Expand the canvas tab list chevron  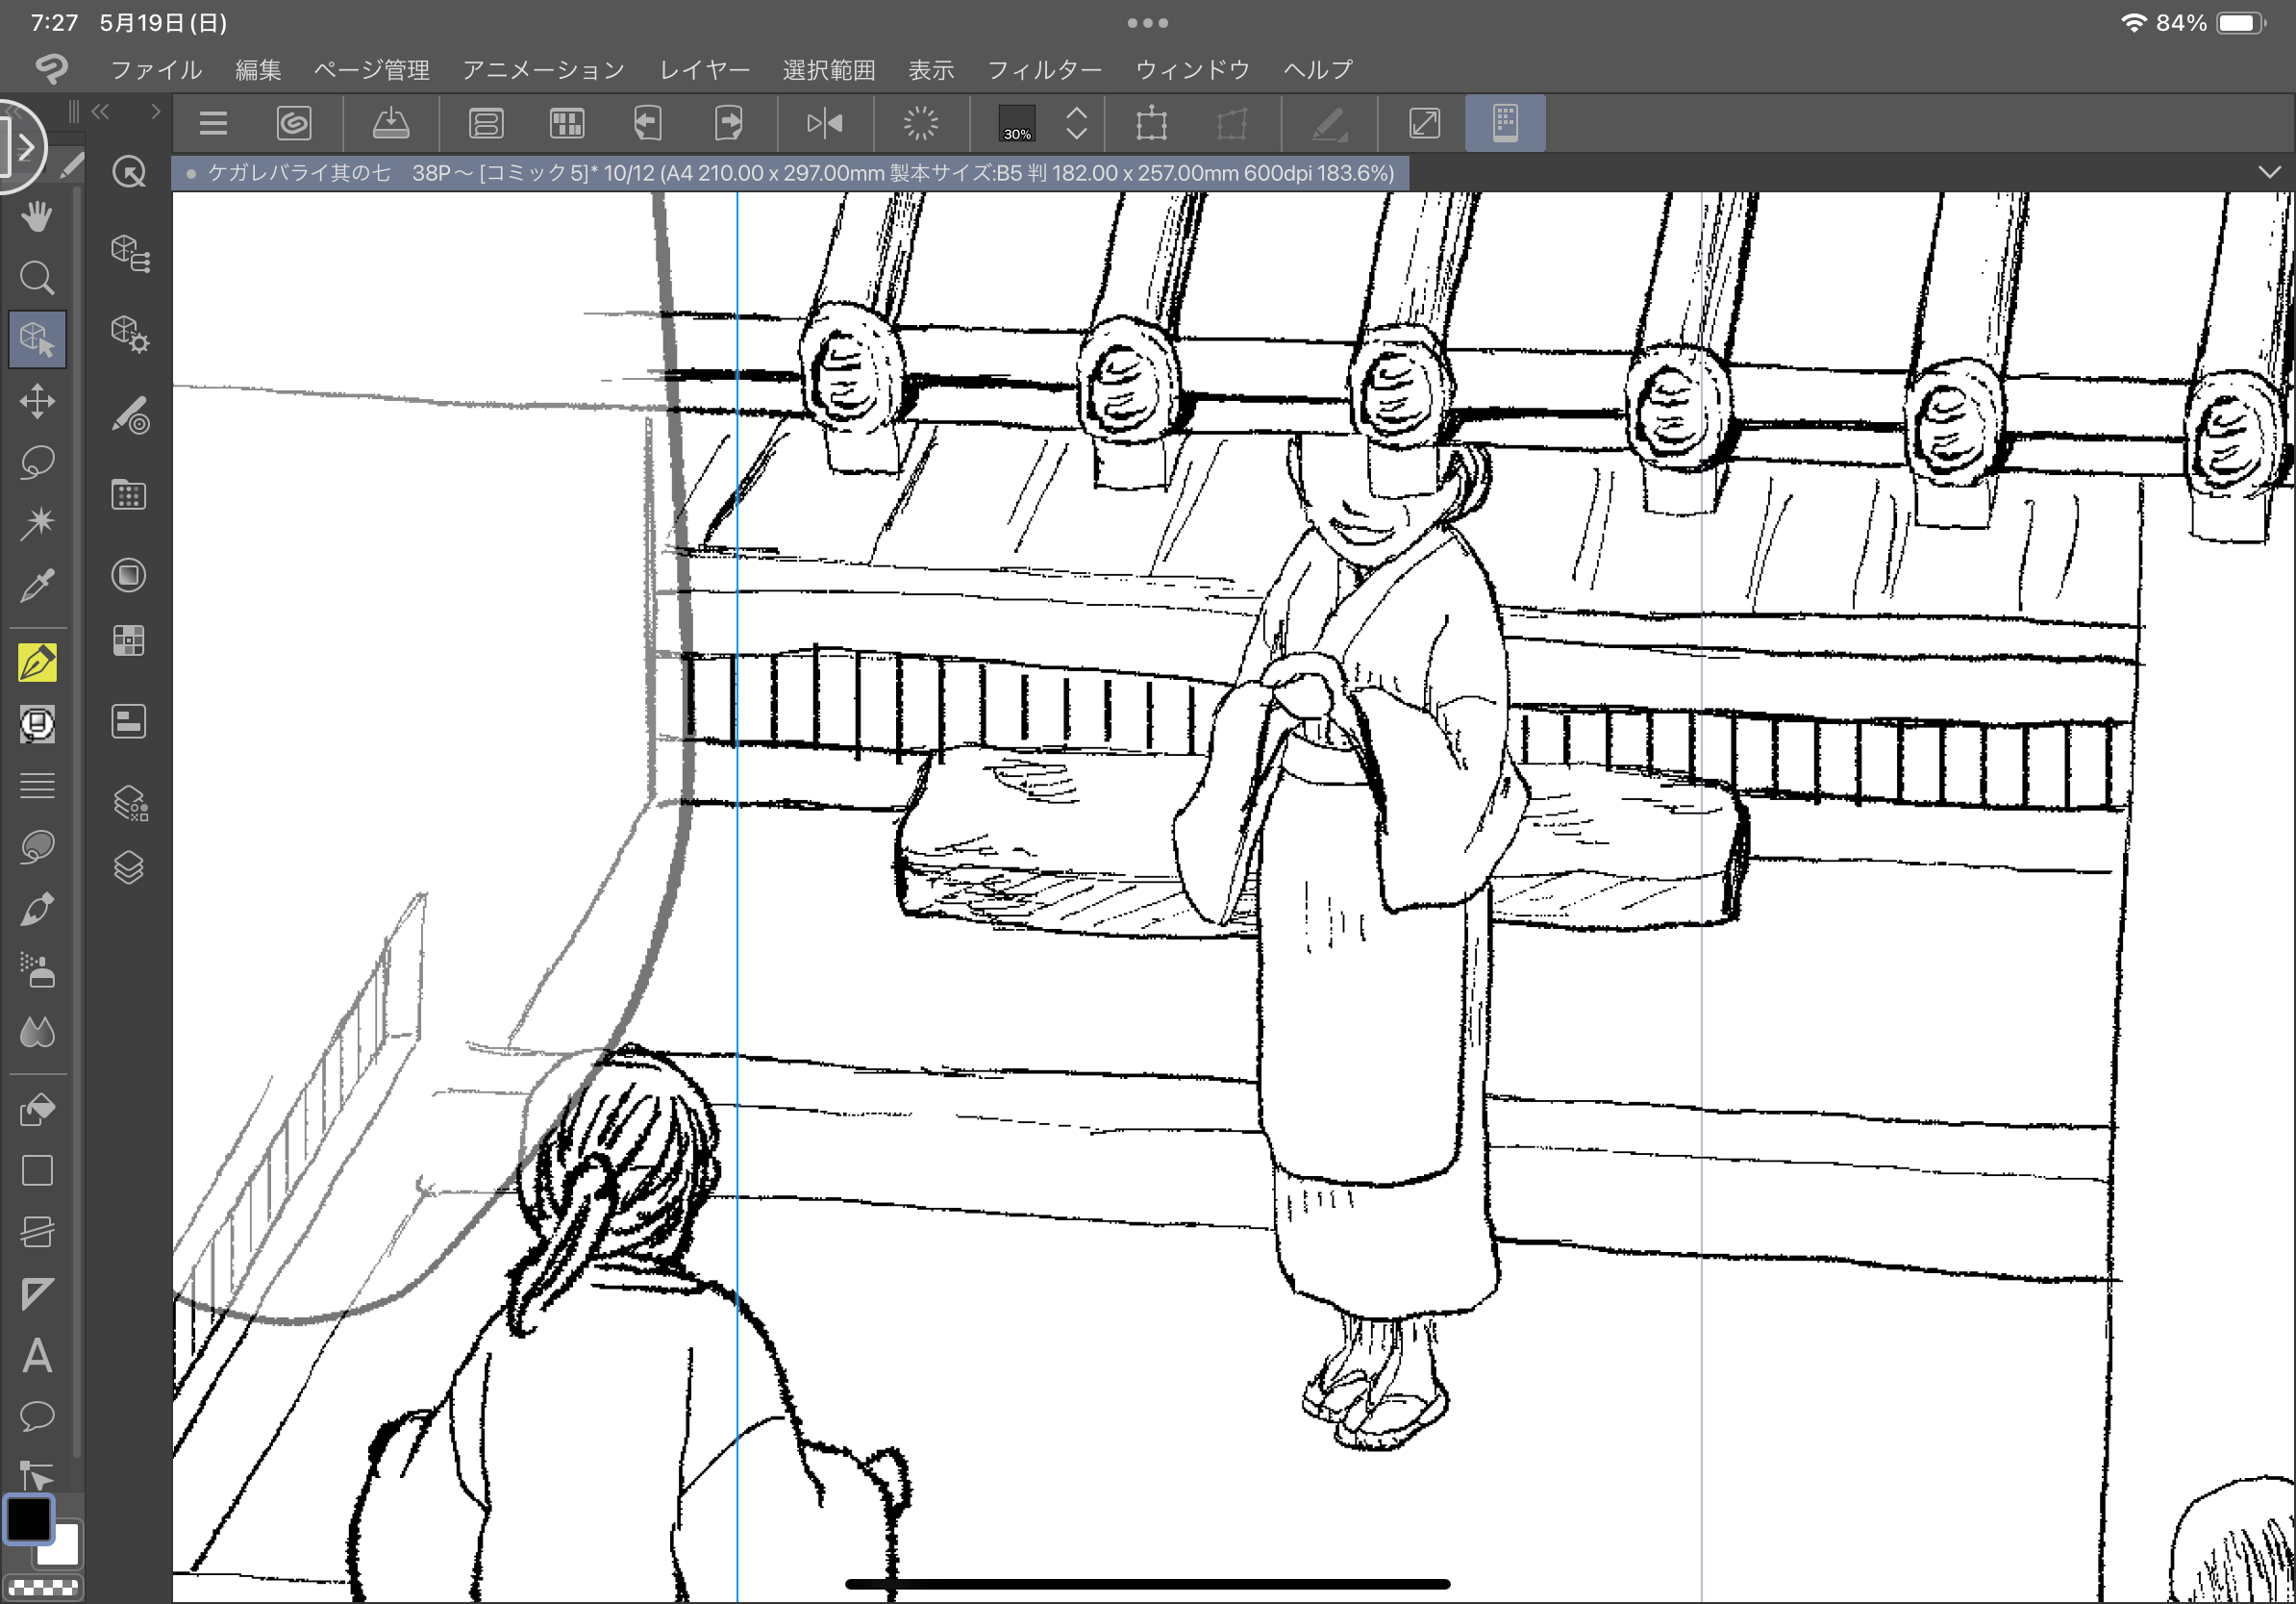coord(2269,172)
